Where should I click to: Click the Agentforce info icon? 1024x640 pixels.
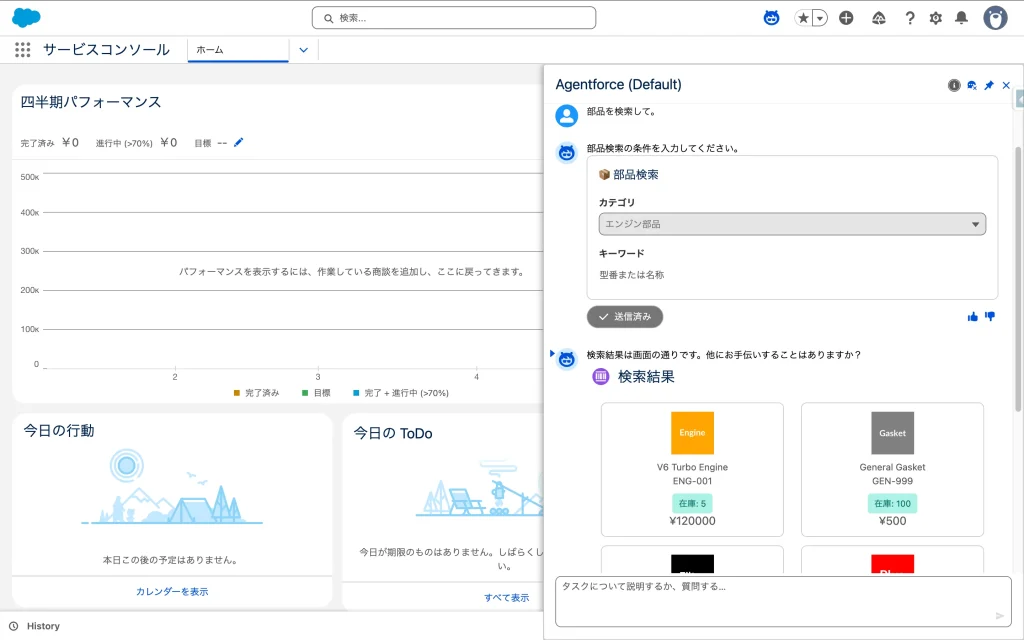(x=954, y=86)
